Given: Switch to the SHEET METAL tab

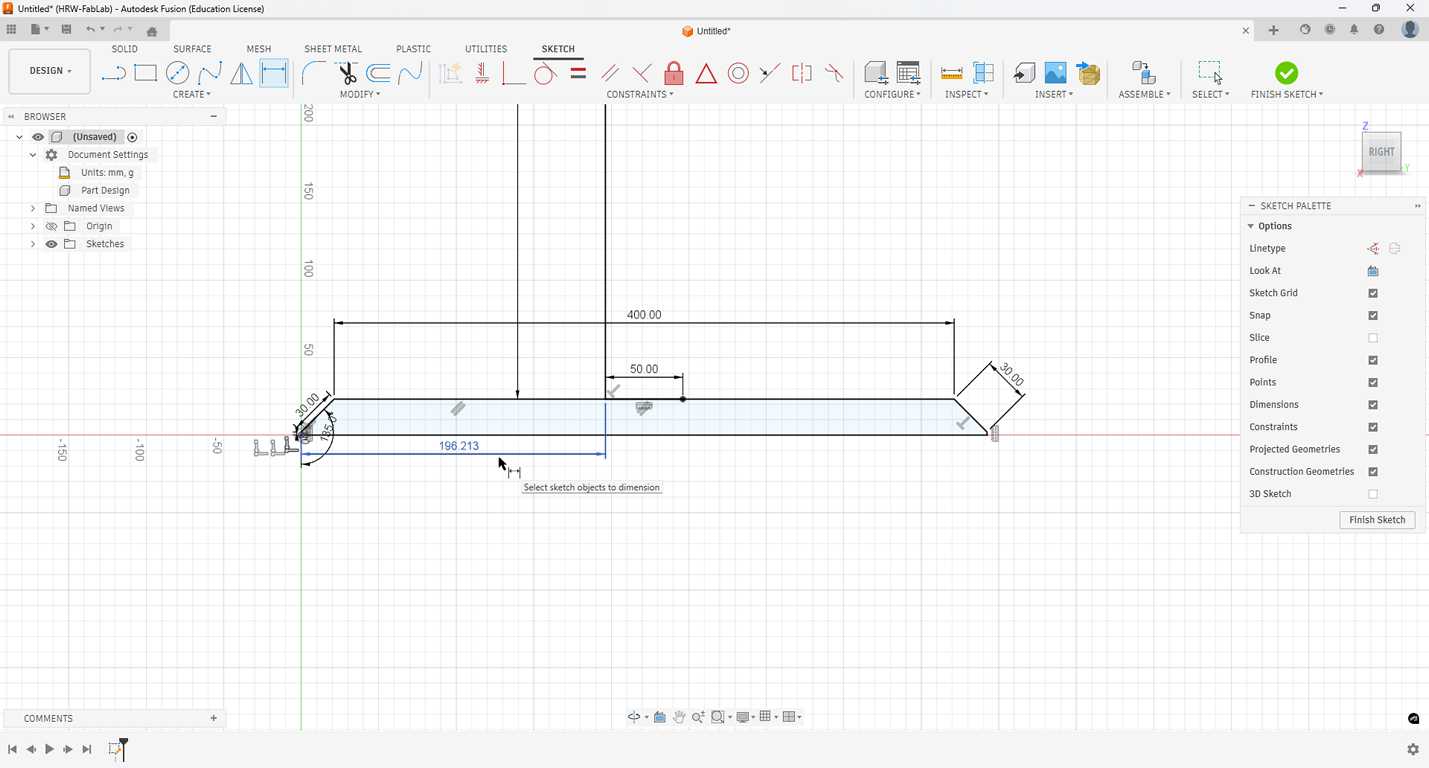Looking at the screenshot, I should 333,49.
